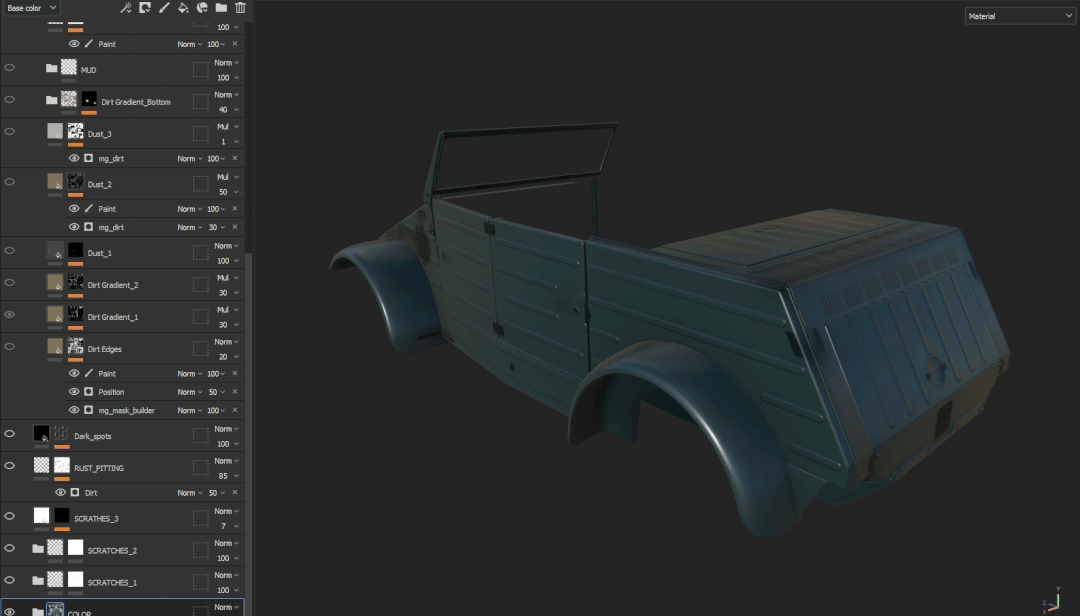The width and height of the screenshot is (1080, 616).
Task: Open the Material viewport mode dropdown
Action: click(x=1019, y=16)
